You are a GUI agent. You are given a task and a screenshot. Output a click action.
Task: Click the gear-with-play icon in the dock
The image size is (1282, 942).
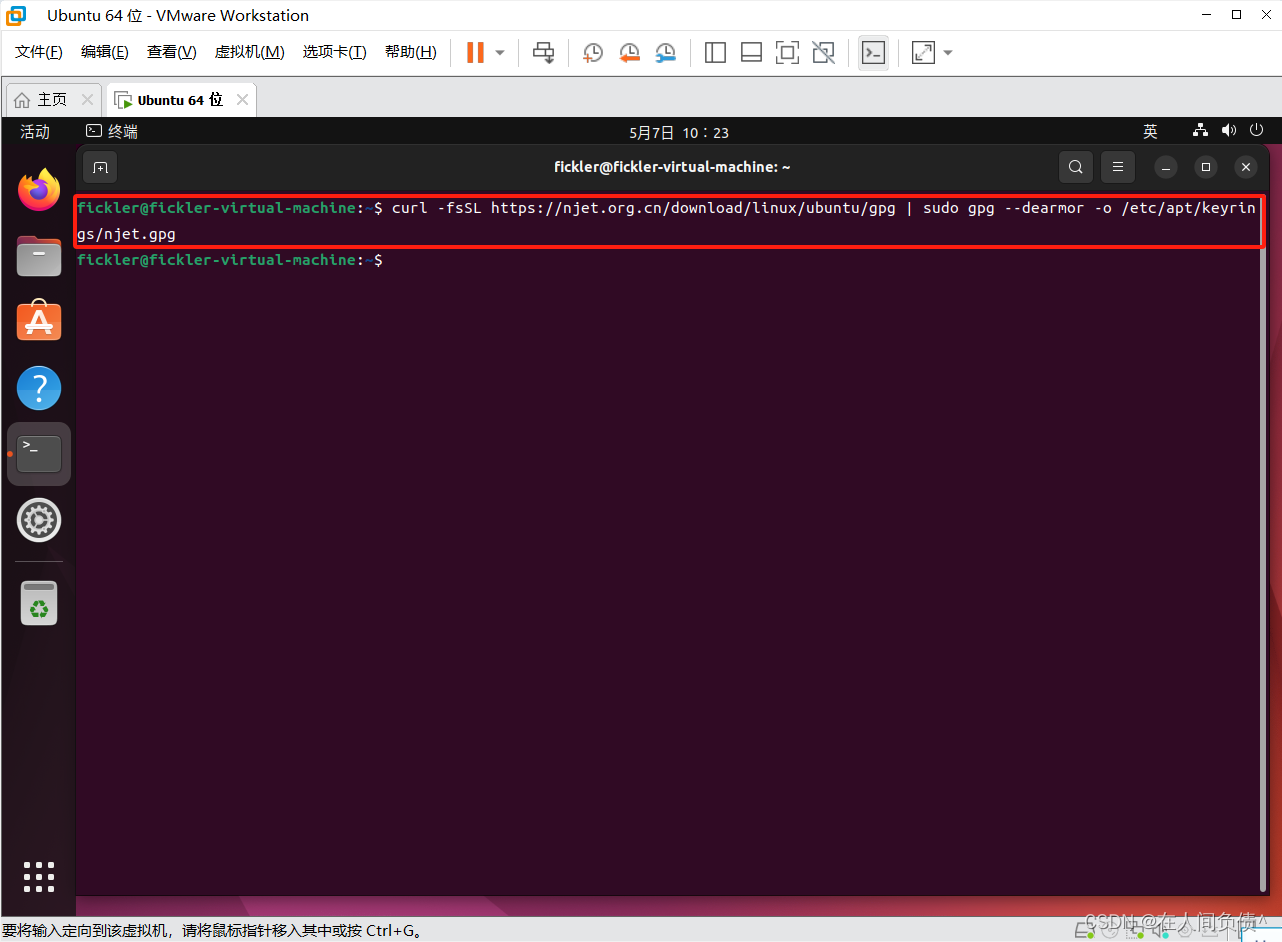pos(39,520)
